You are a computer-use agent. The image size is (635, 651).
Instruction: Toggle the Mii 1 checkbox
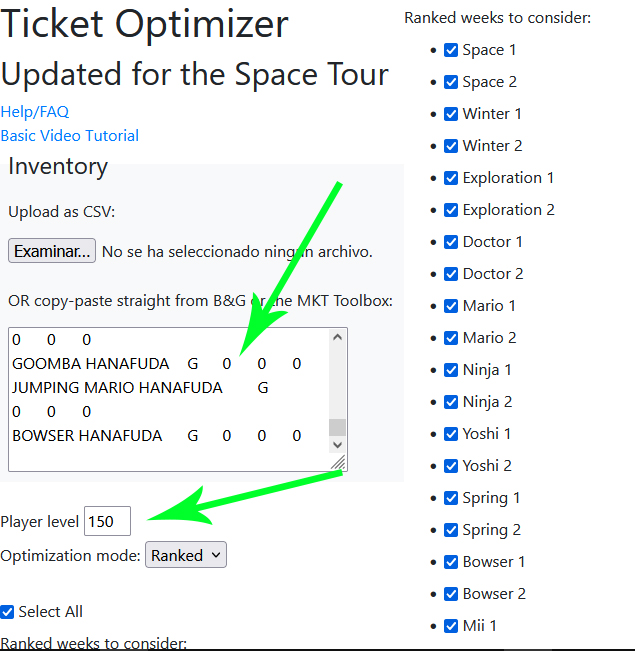(451, 625)
